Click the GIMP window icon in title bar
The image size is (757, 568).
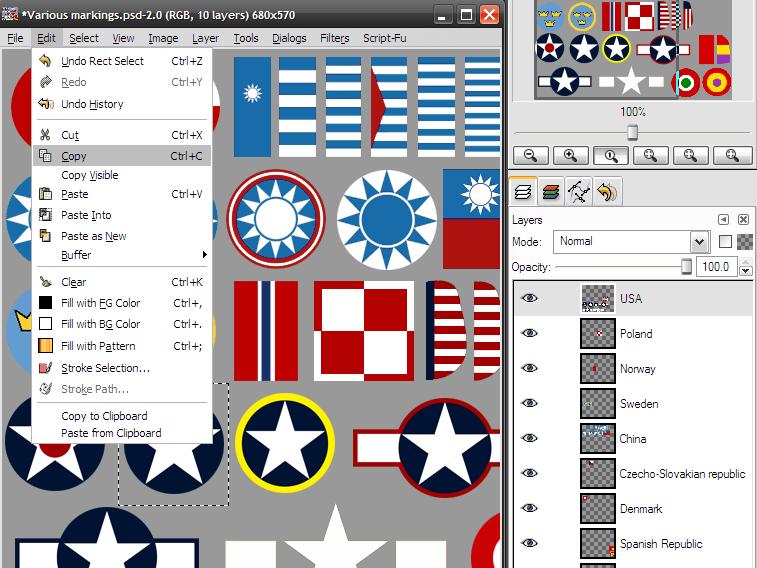pyautogui.click(x=10, y=14)
